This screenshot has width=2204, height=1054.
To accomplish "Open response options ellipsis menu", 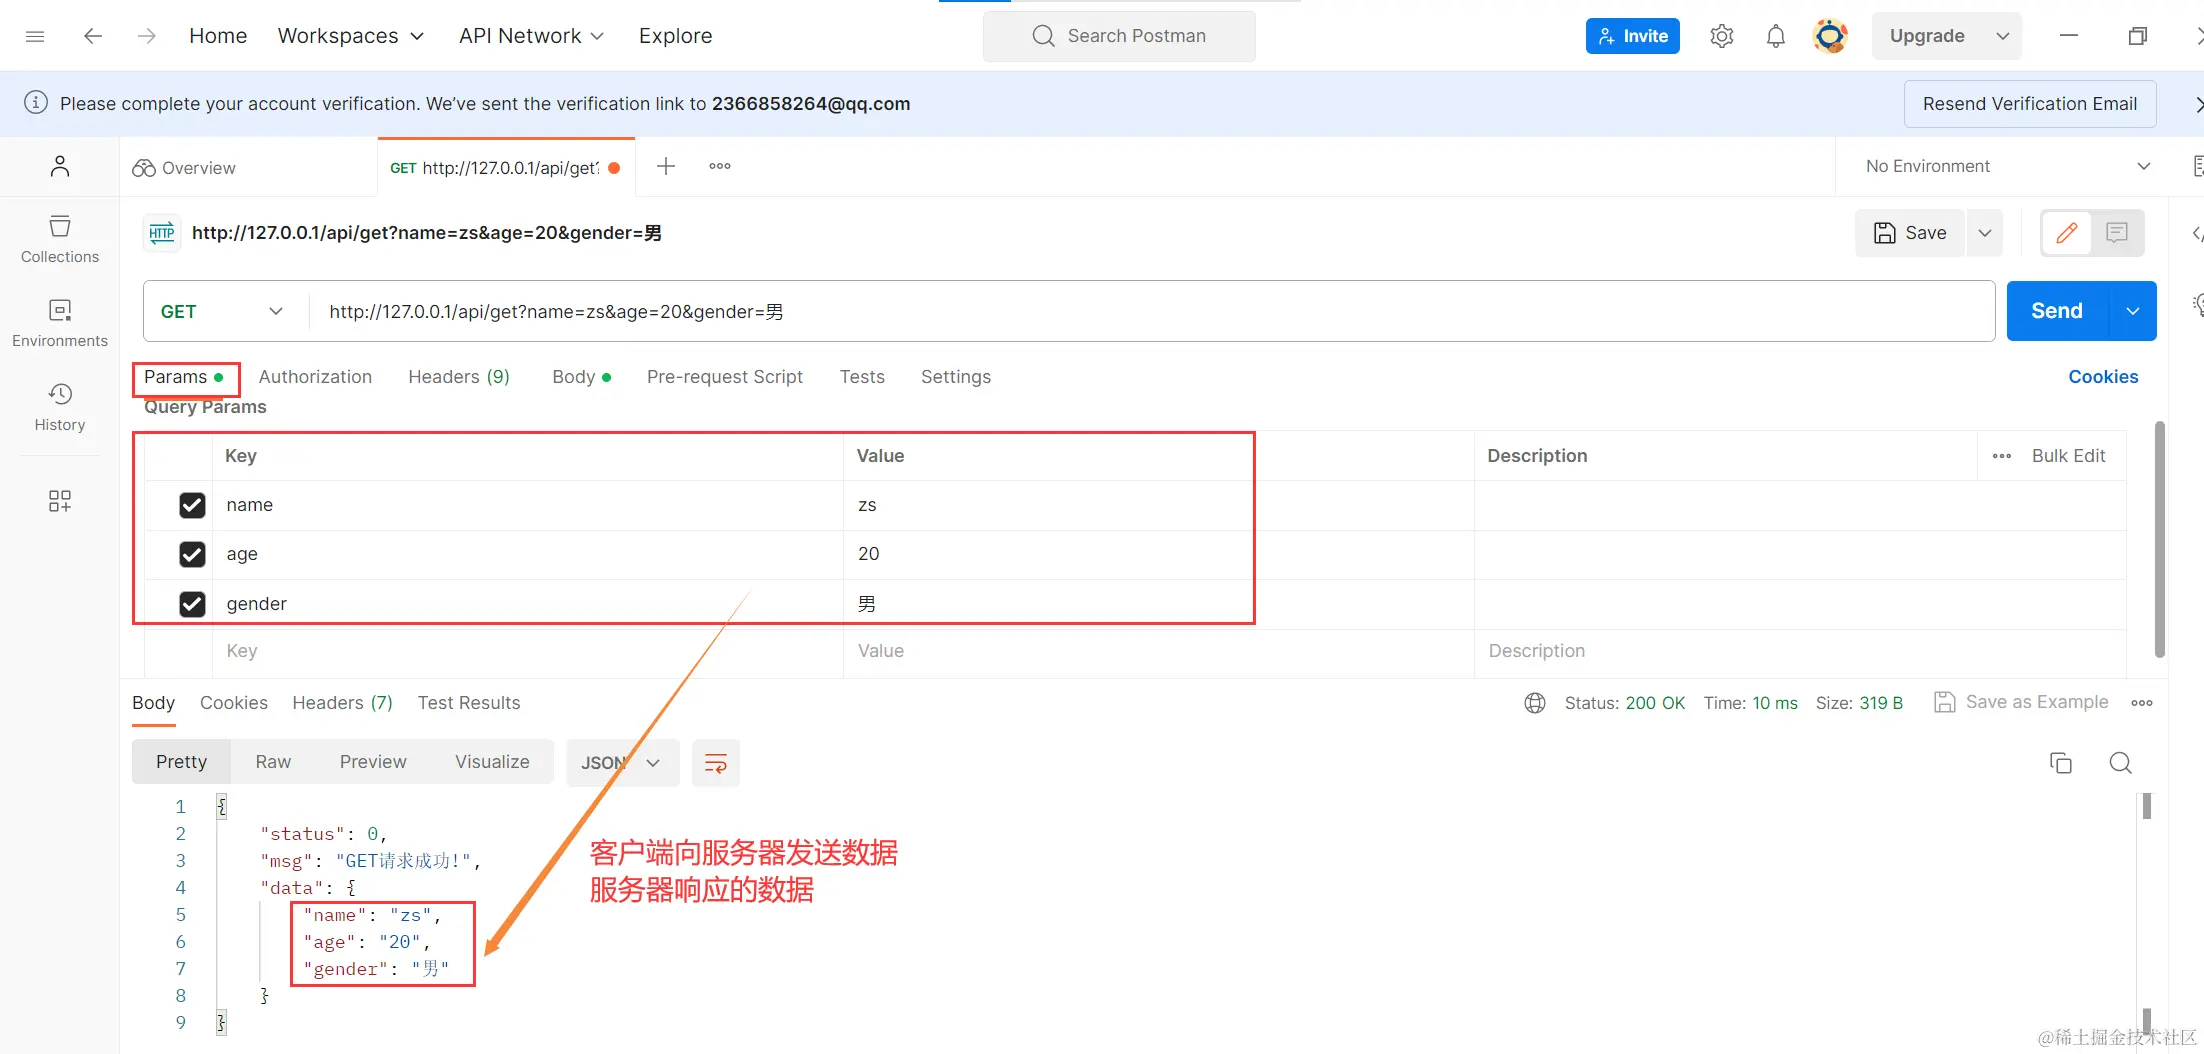I will coord(2142,703).
